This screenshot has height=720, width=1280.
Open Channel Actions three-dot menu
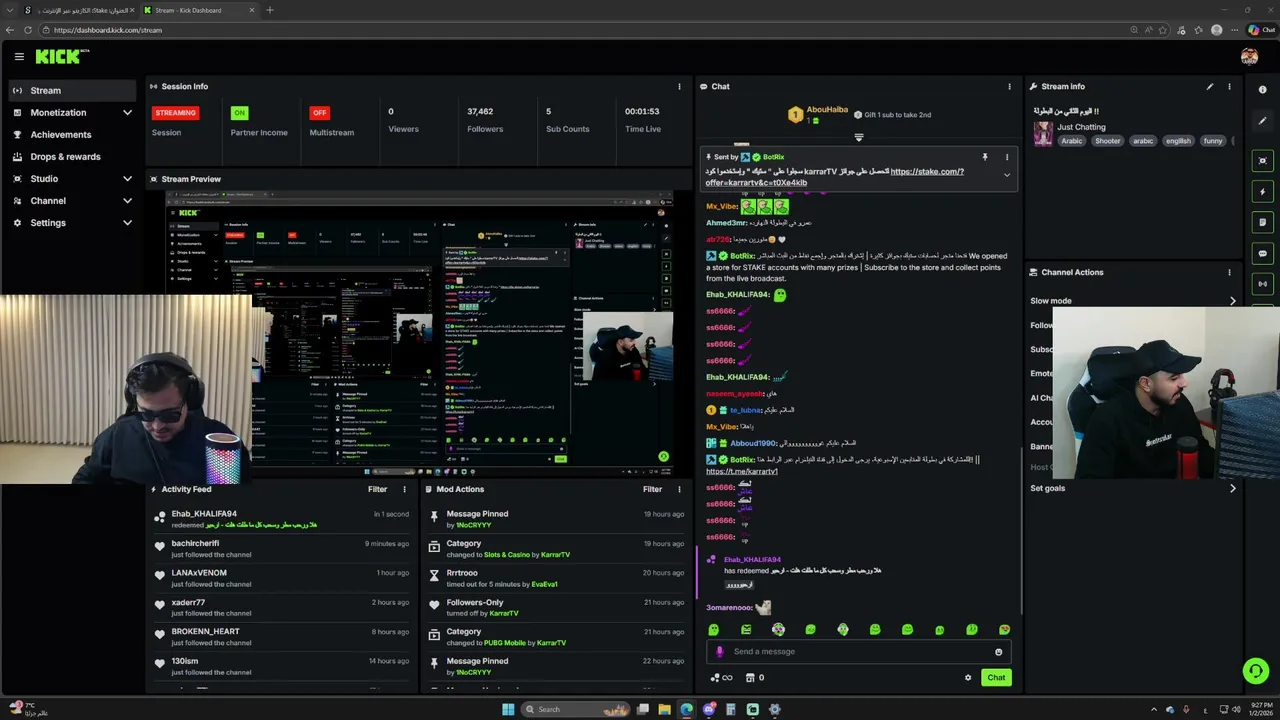tap(1229, 272)
